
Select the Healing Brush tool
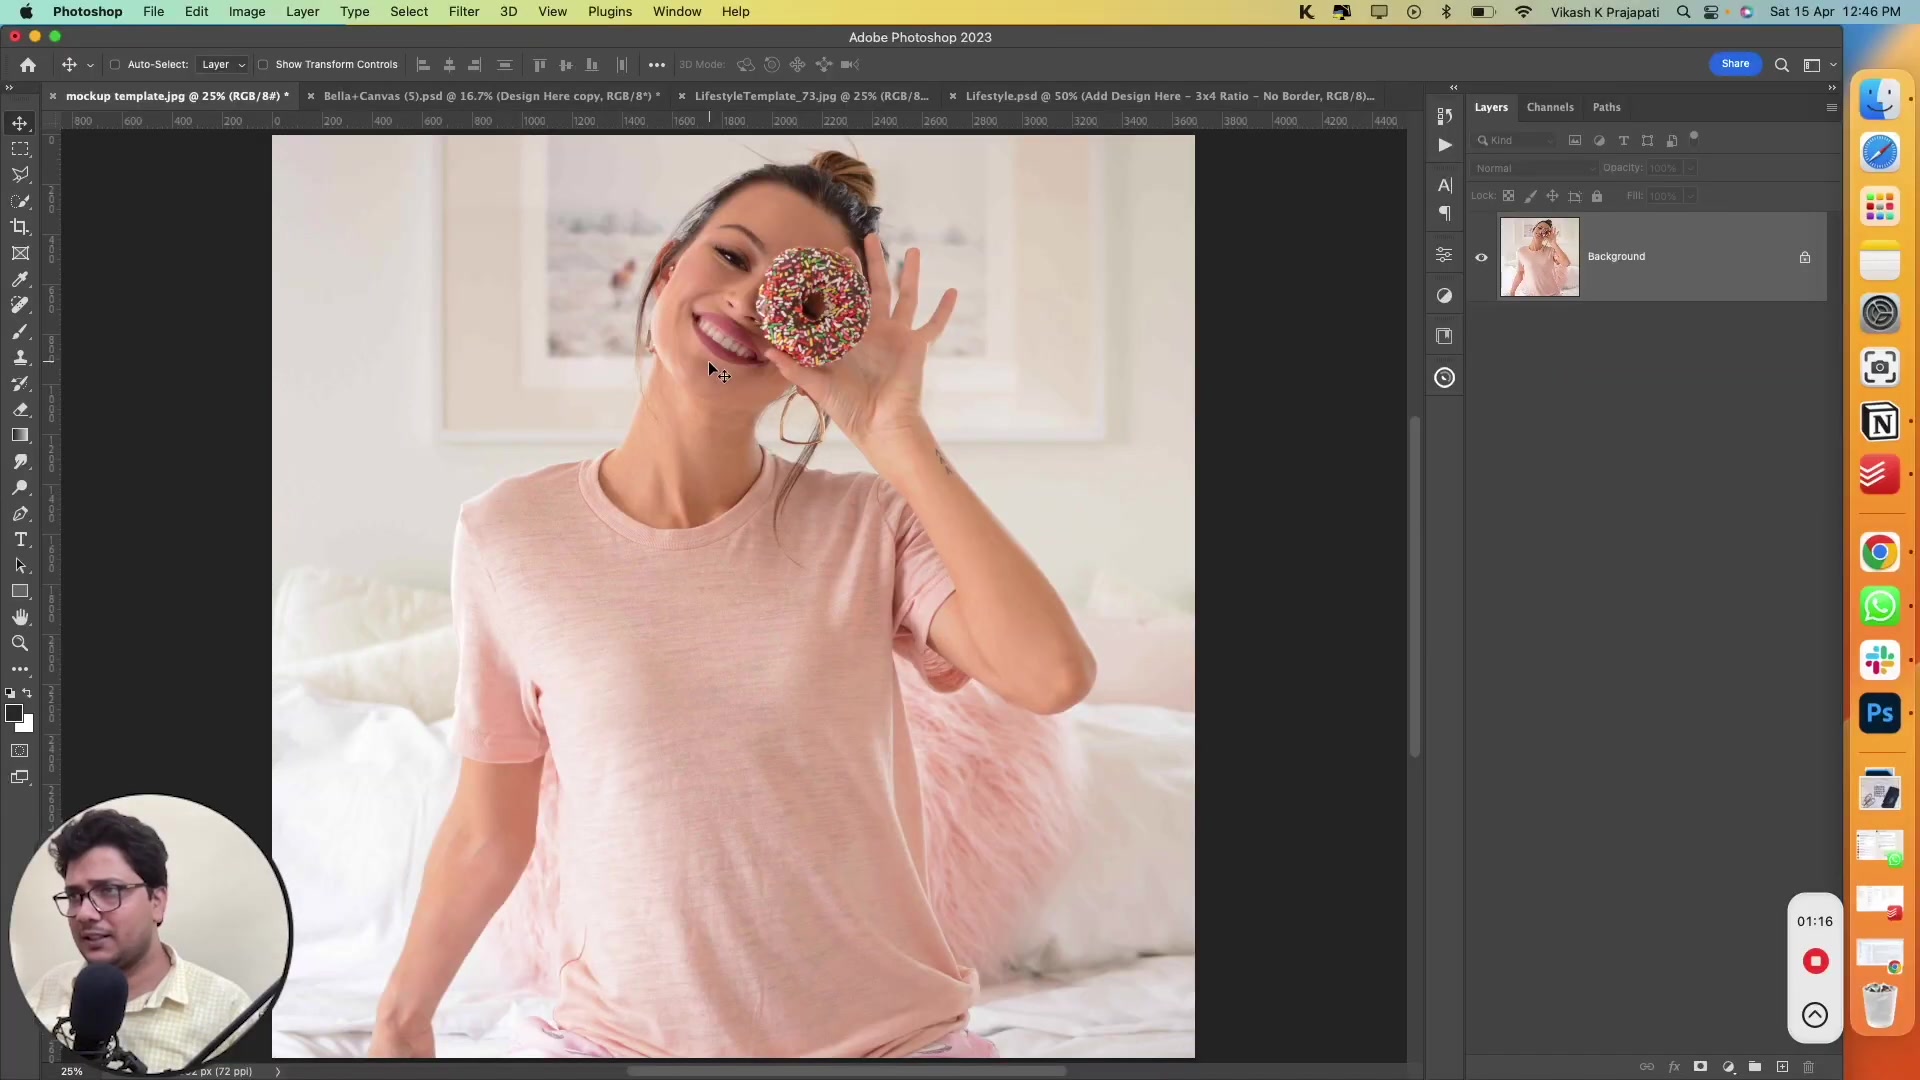pos(20,306)
